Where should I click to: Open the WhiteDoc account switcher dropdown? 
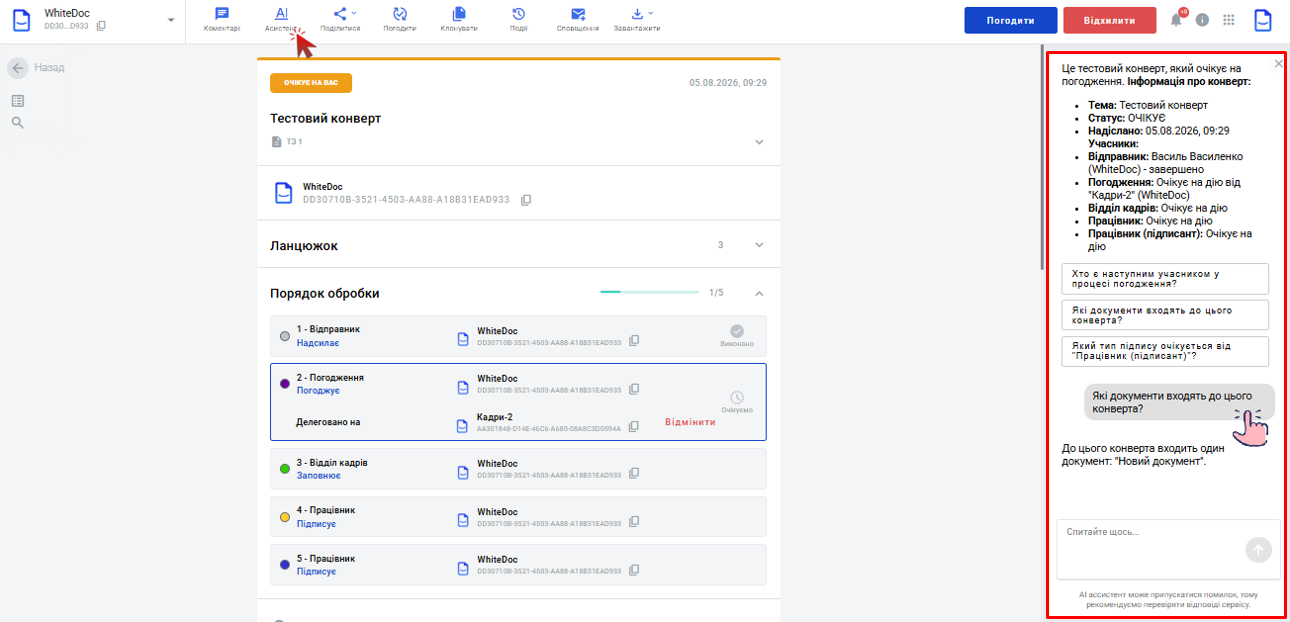coord(171,20)
